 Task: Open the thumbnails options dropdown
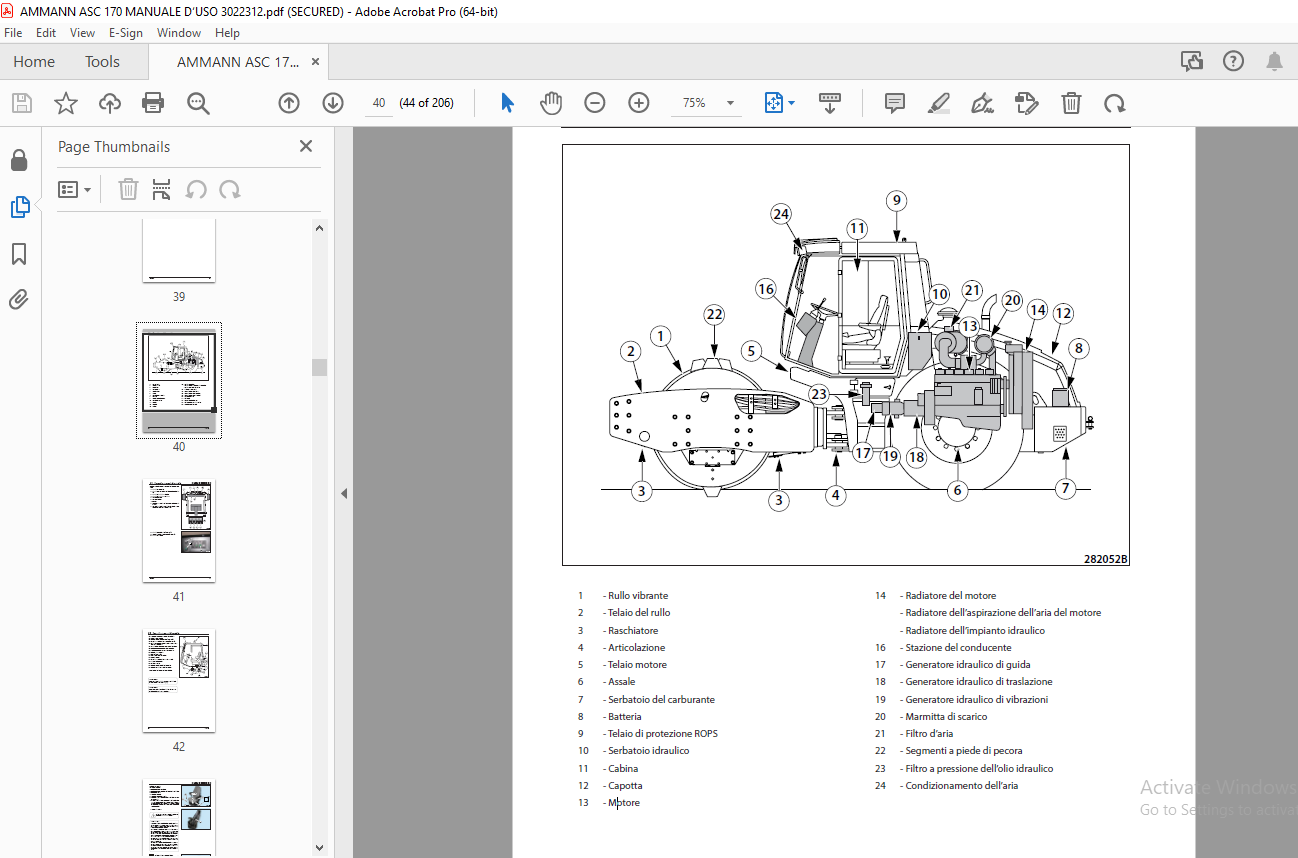click(x=74, y=189)
